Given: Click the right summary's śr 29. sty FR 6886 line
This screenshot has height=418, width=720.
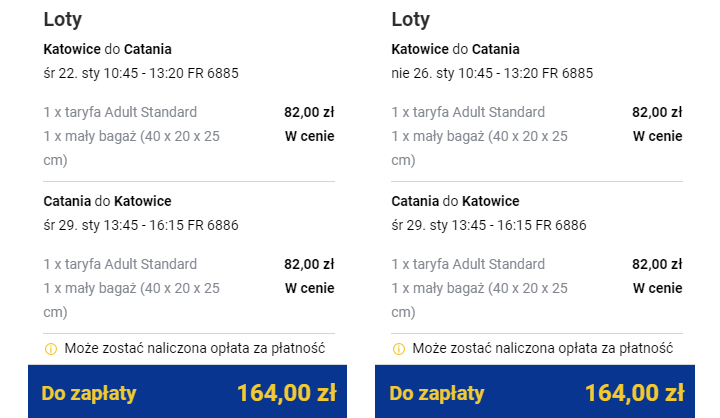Looking at the screenshot, I should point(489,225).
